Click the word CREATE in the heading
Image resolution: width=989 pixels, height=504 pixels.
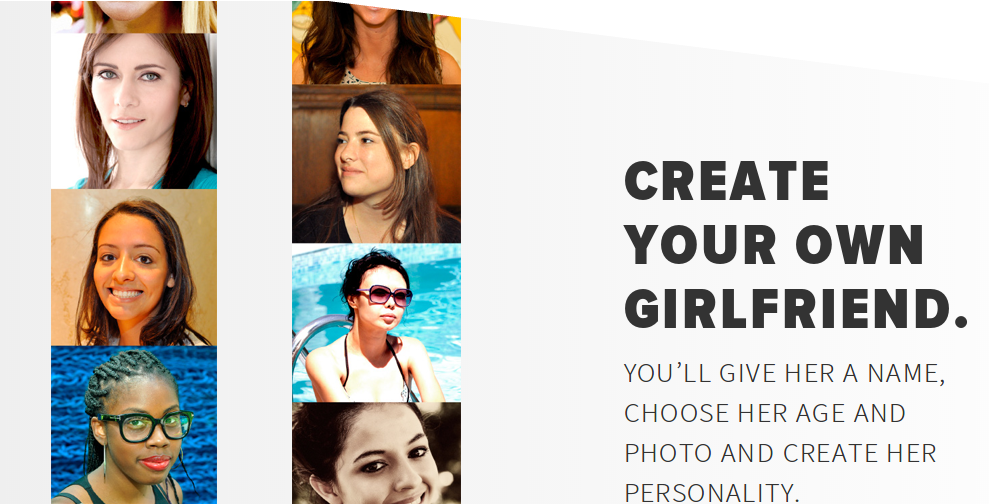point(727,181)
